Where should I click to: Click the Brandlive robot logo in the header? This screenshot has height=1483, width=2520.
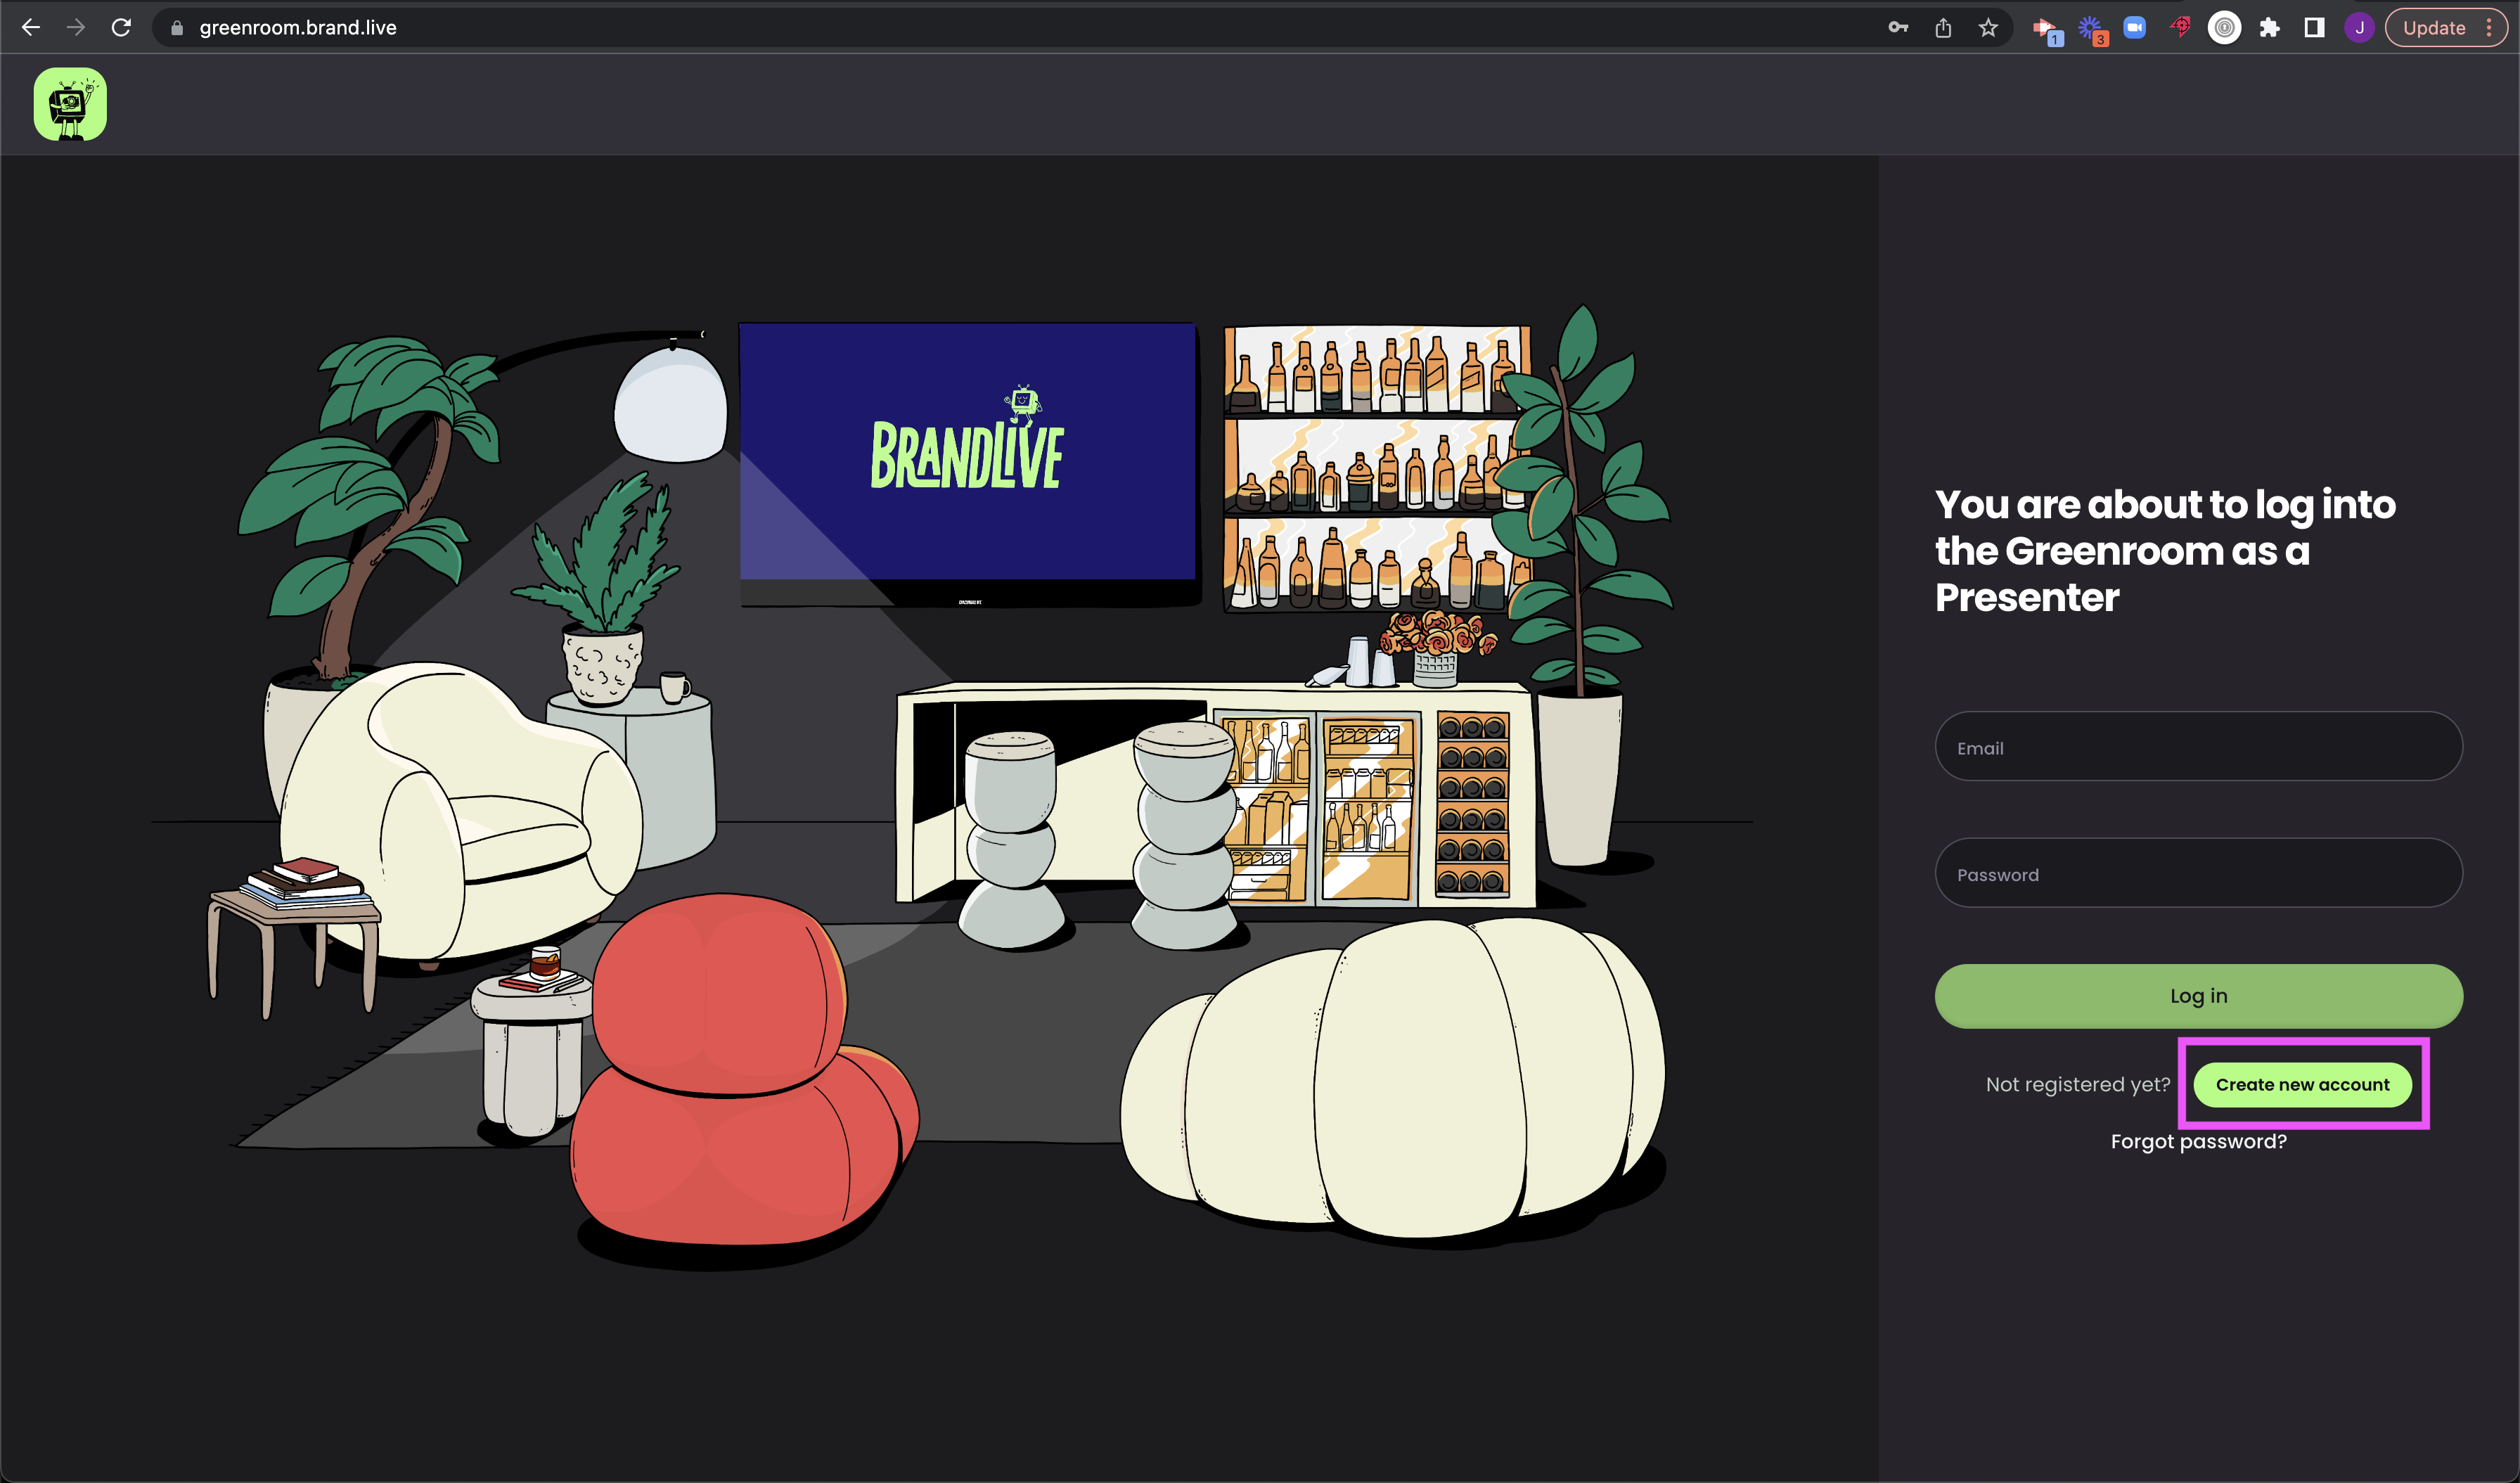[70, 104]
